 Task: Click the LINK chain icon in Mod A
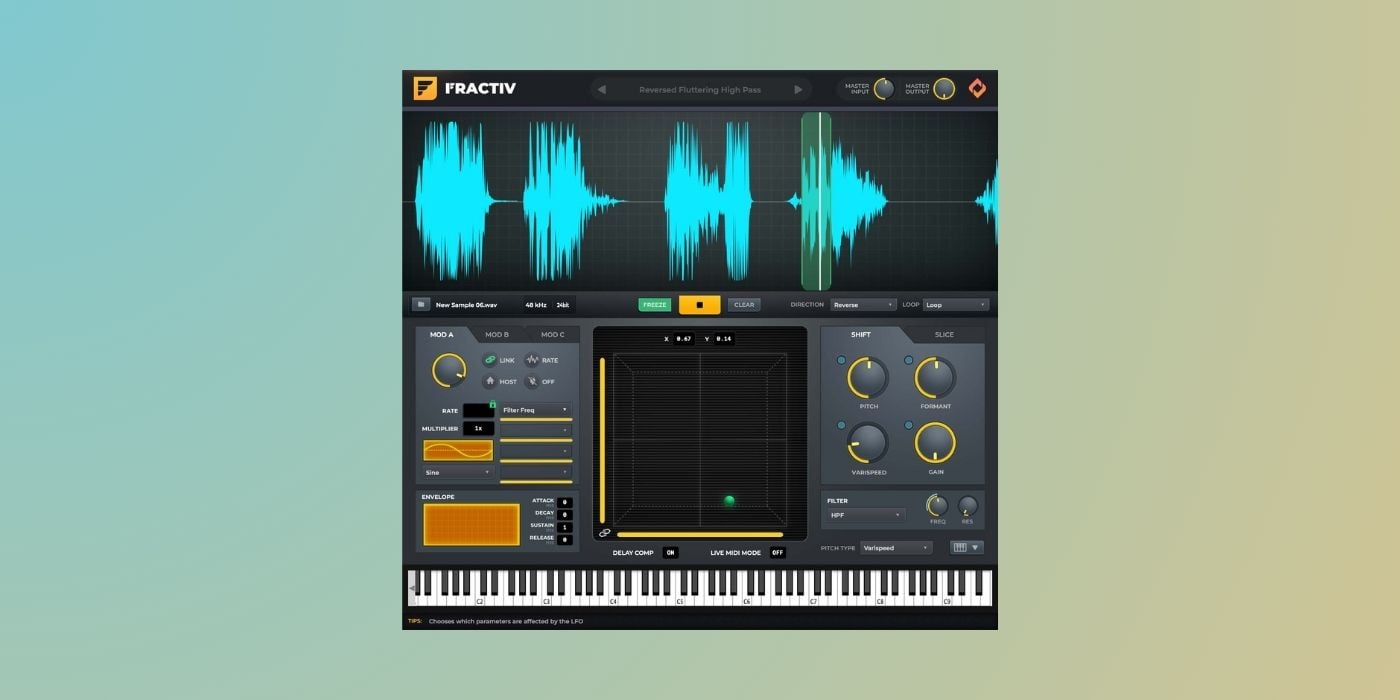click(x=490, y=360)
